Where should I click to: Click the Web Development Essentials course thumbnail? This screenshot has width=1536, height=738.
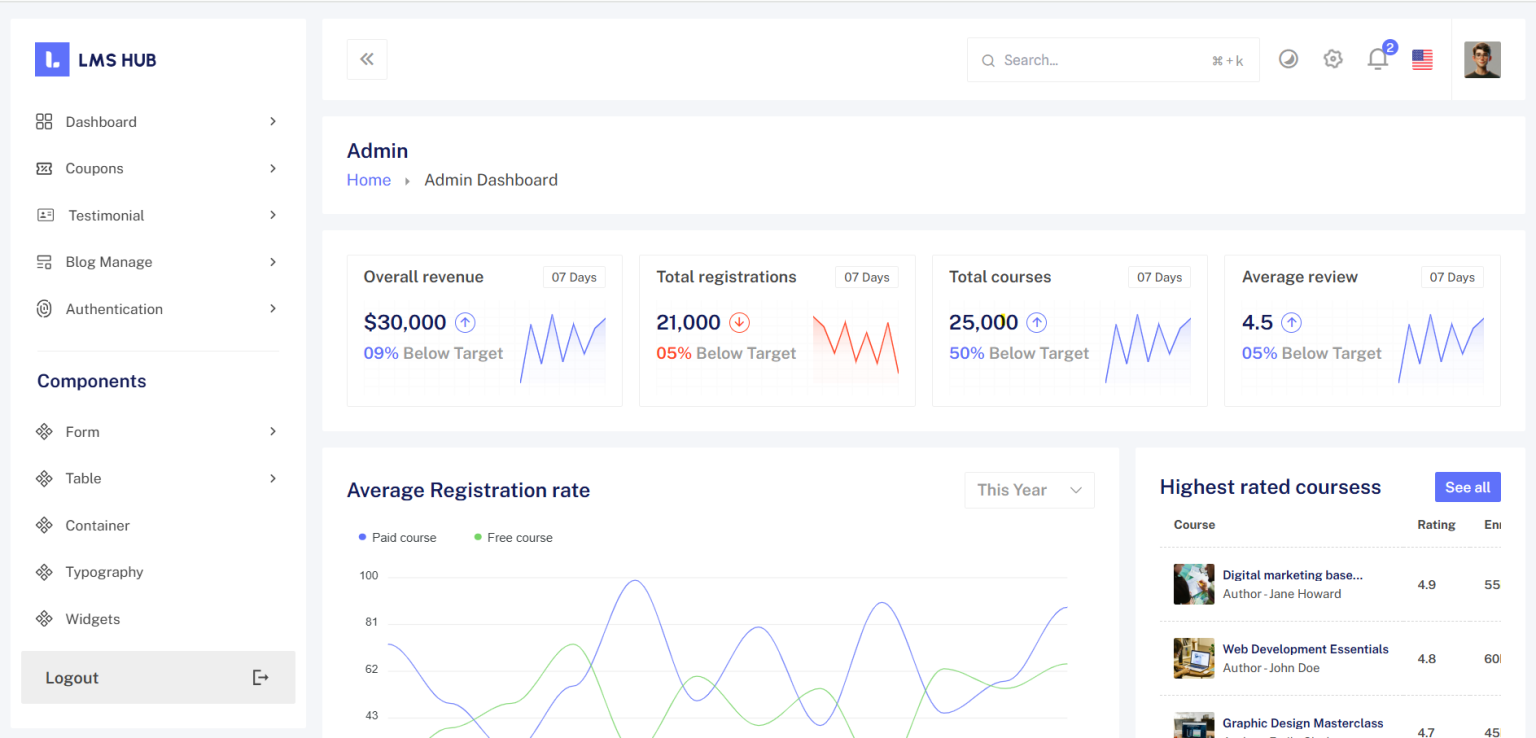click(1193, 658)
